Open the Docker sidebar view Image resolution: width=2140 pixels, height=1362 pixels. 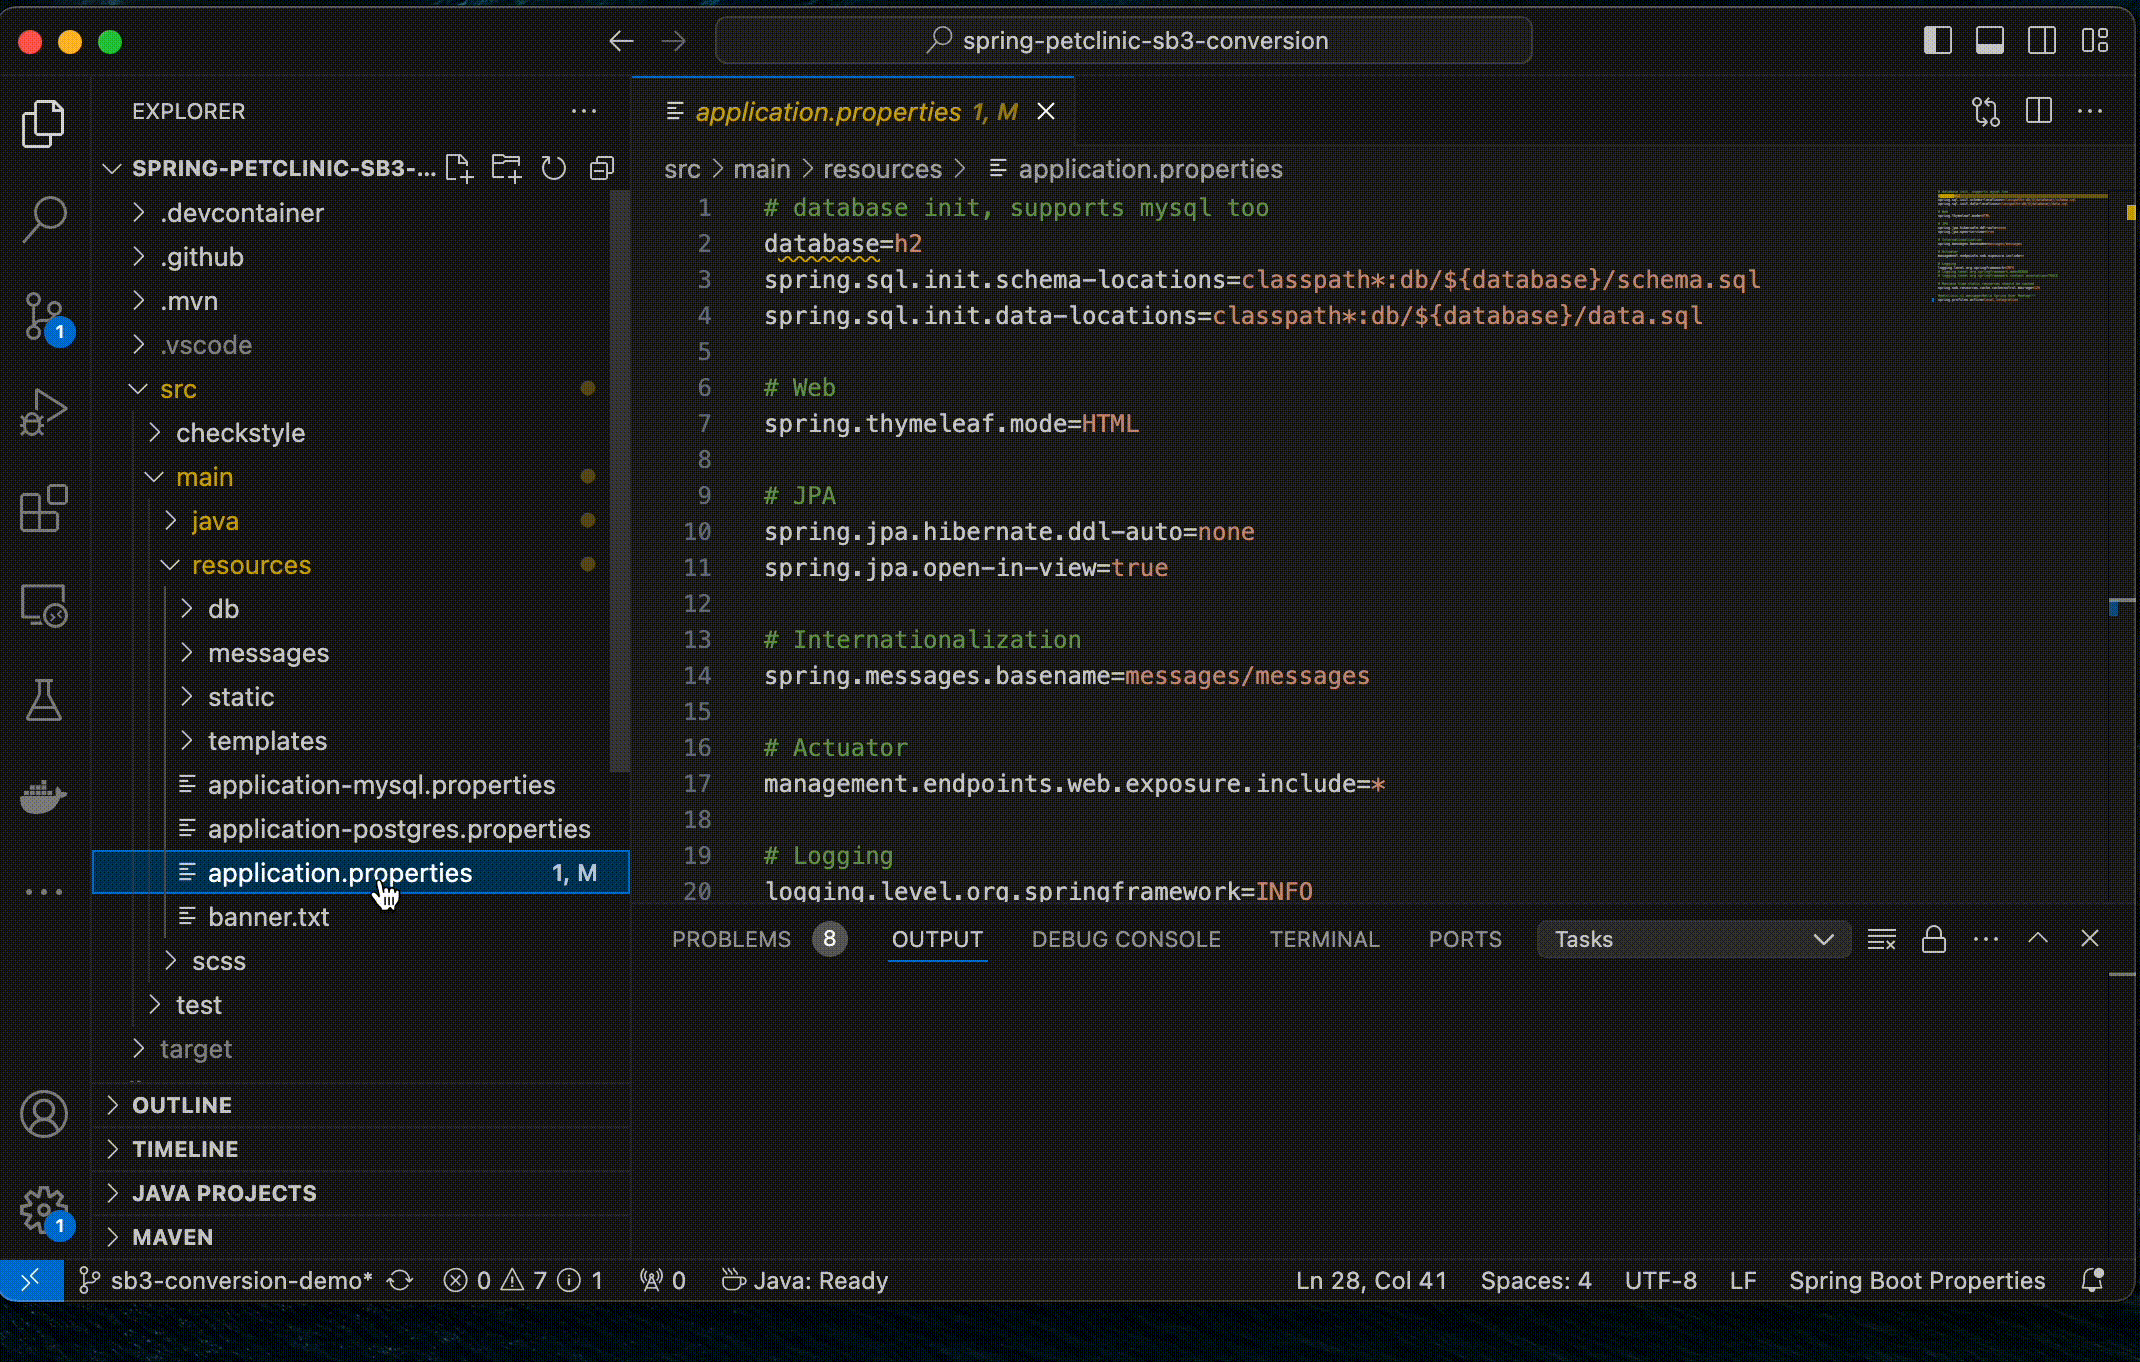click(x=44, y=797)
